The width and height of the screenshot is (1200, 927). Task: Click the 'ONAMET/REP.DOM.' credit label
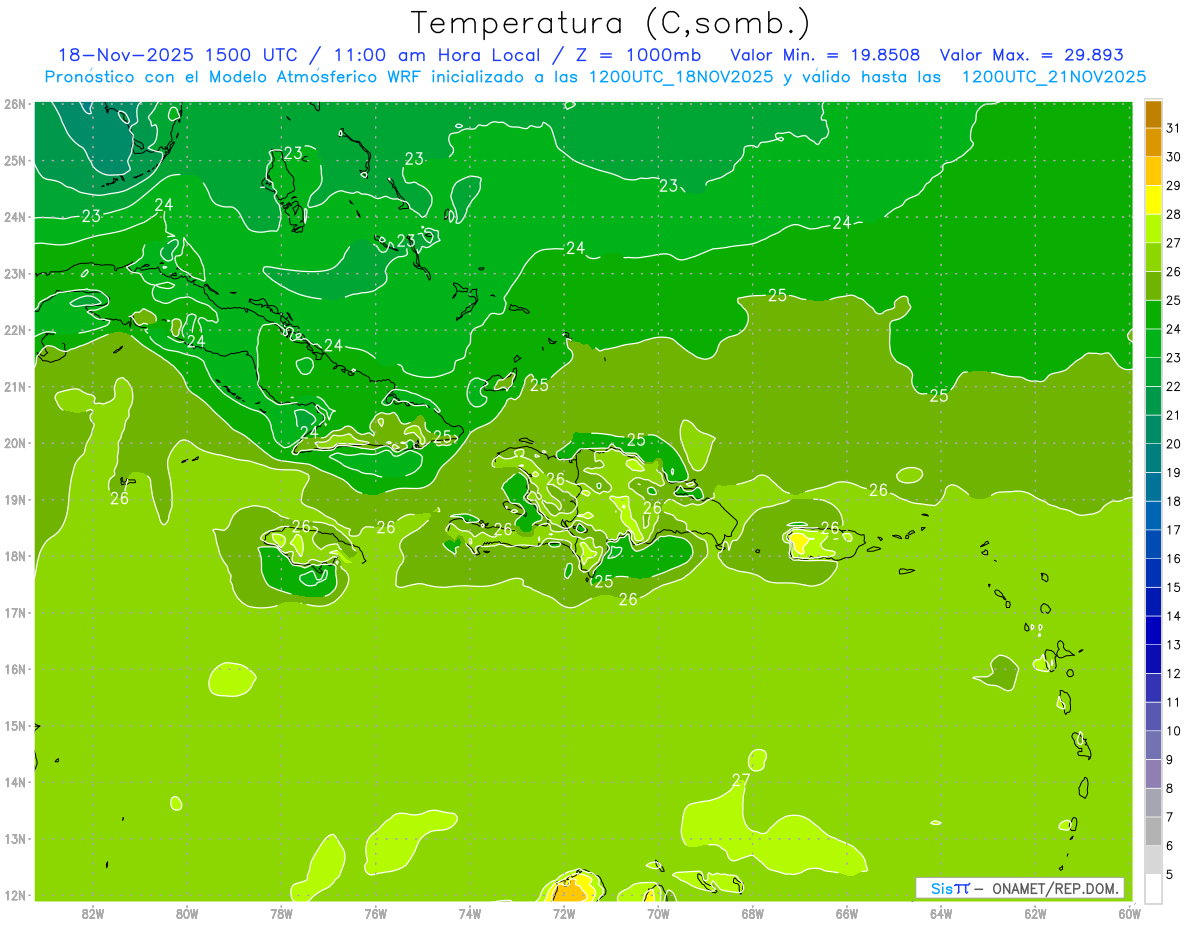click(1053, 888)
